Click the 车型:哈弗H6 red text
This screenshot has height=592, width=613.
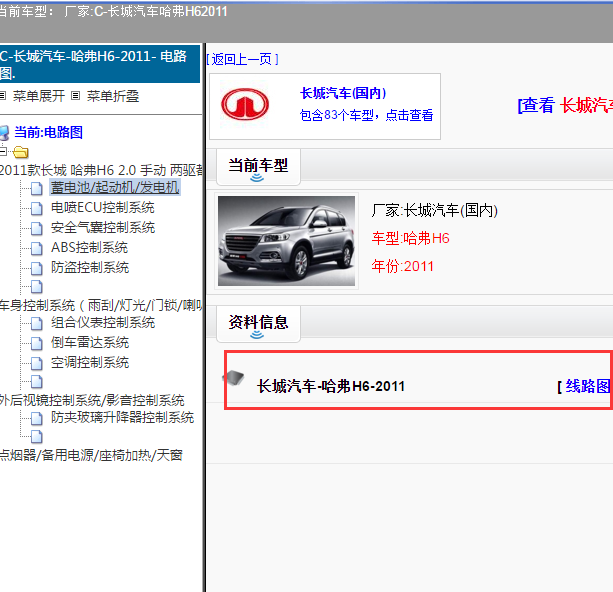pyautogui.click(x=410, y=238)
